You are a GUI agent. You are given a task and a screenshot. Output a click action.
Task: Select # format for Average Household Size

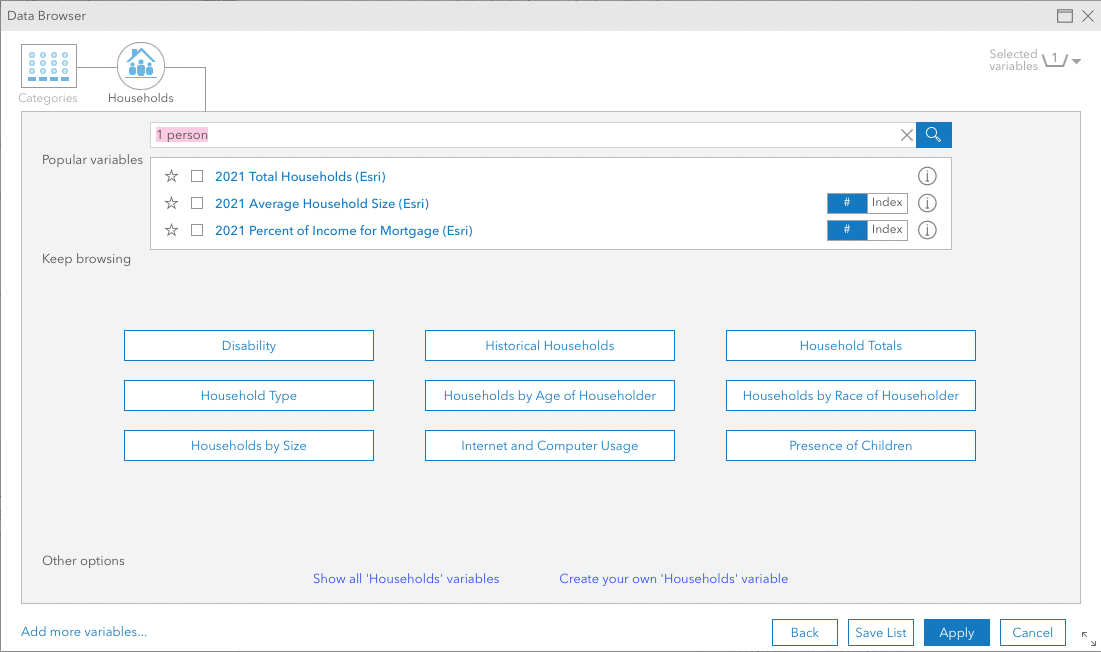click(x=847, y=203)
